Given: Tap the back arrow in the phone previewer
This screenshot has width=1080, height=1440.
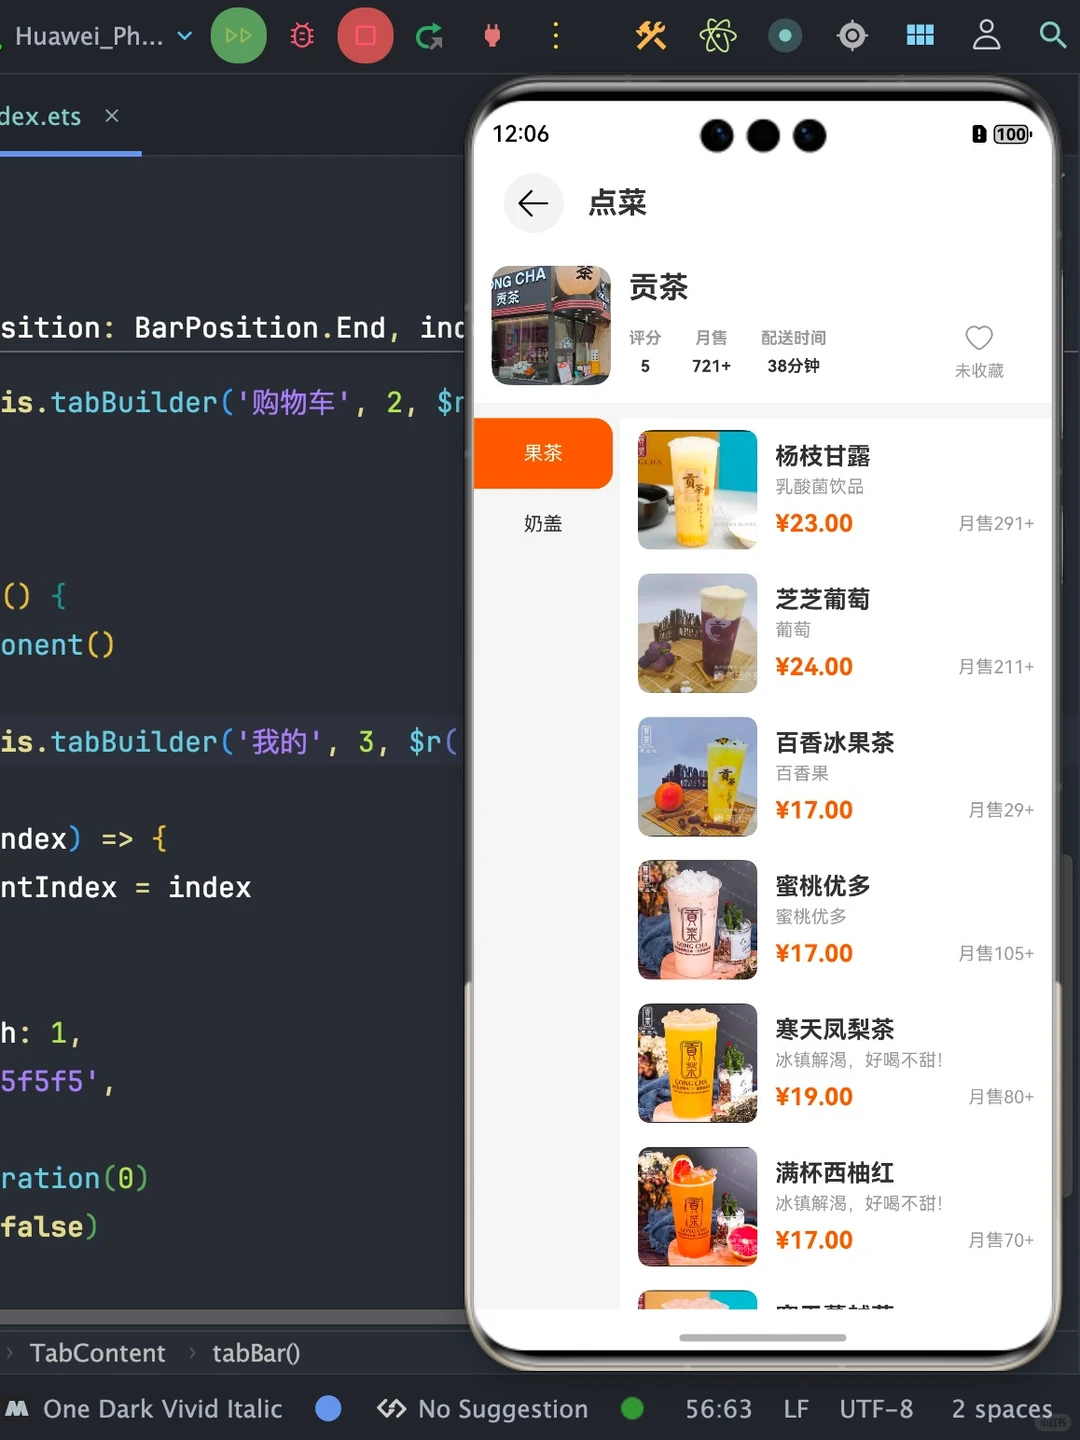Looking at the screenshot, I should coord(533,203).
